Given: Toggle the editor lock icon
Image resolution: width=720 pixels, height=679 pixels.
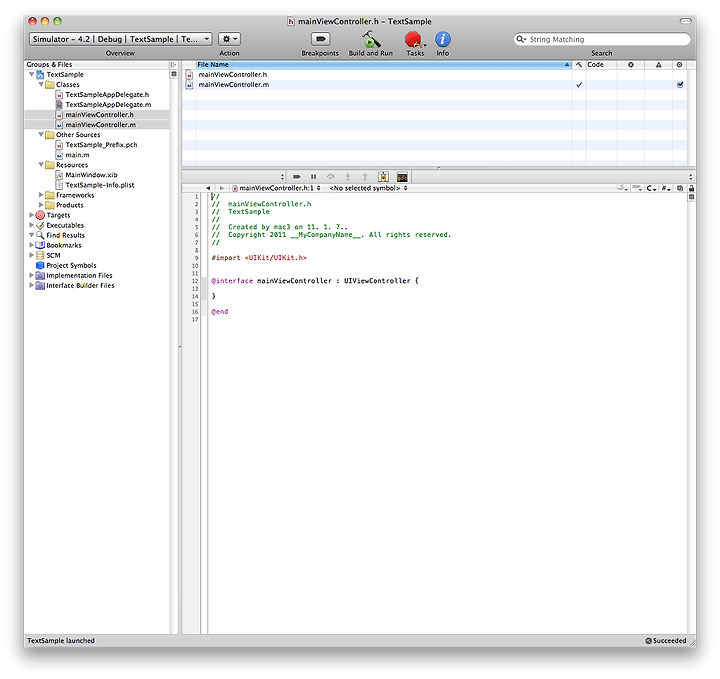Looking at the screenshot, I should click(692, 188).
